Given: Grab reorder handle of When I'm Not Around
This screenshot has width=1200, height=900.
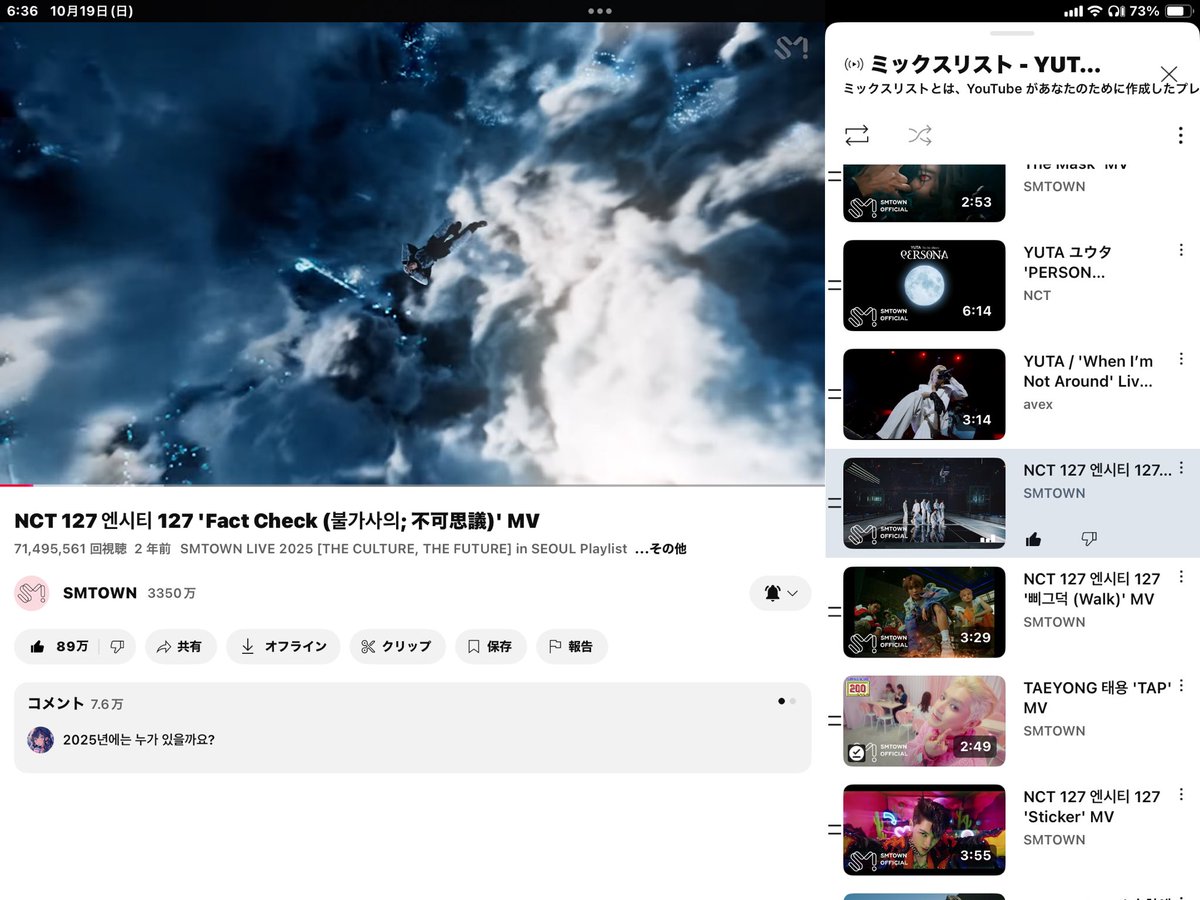Looking at the screenshot, I should (x=834, y=394).
